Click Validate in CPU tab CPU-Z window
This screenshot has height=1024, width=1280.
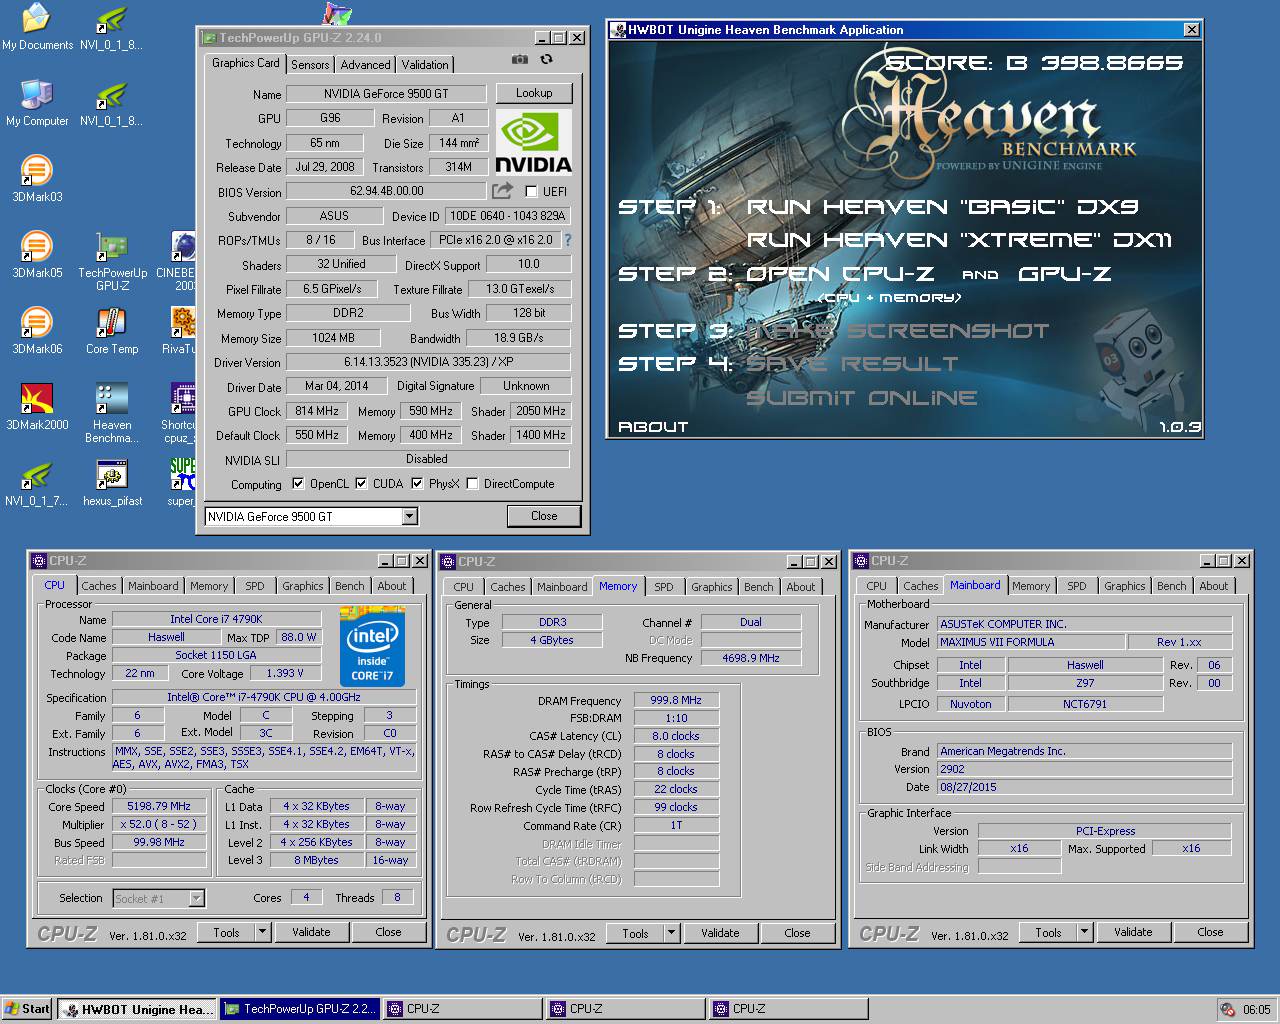click(x=311, y=932)
